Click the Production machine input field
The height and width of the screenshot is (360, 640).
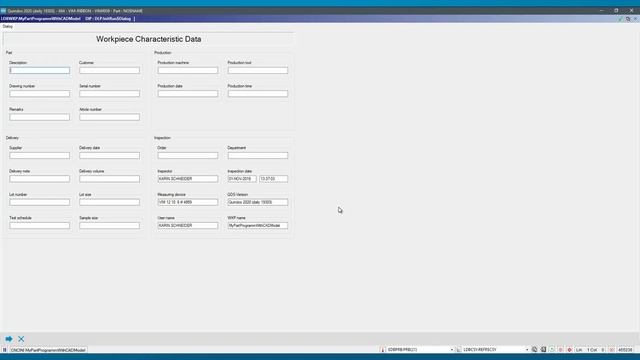pyautogui.click(x=188, y=71)
